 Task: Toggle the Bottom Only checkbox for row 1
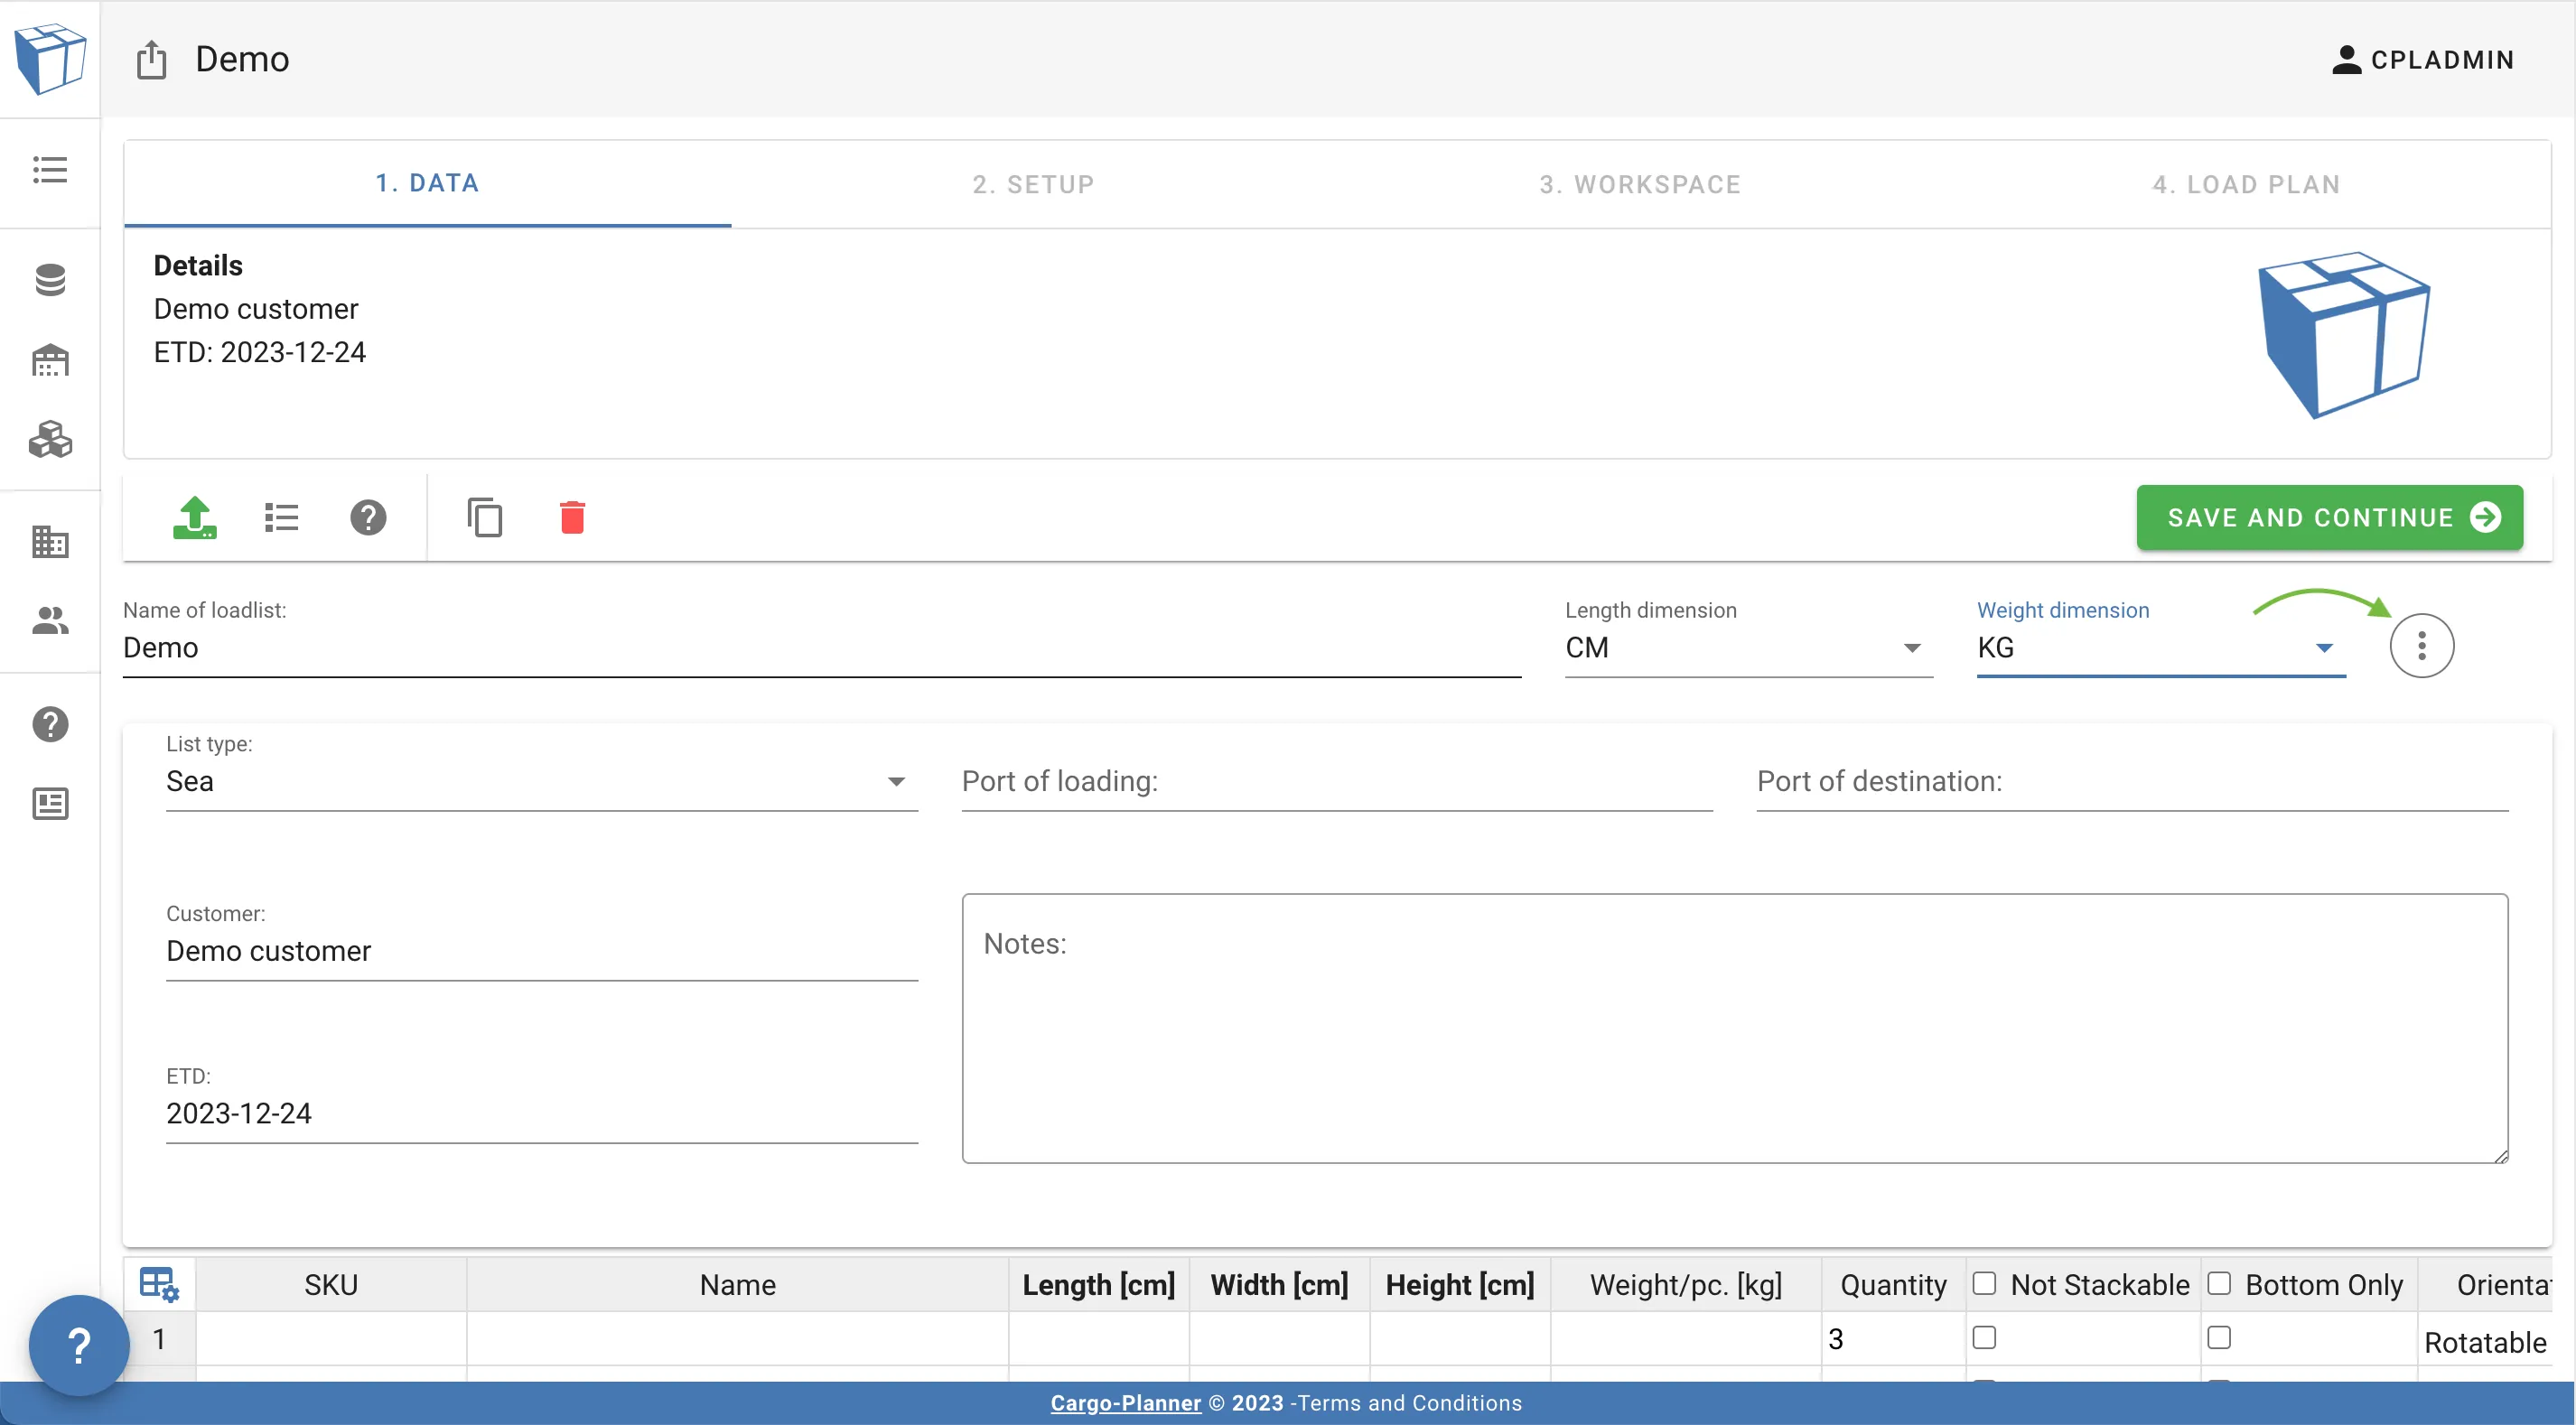tap(2222, 1337)
